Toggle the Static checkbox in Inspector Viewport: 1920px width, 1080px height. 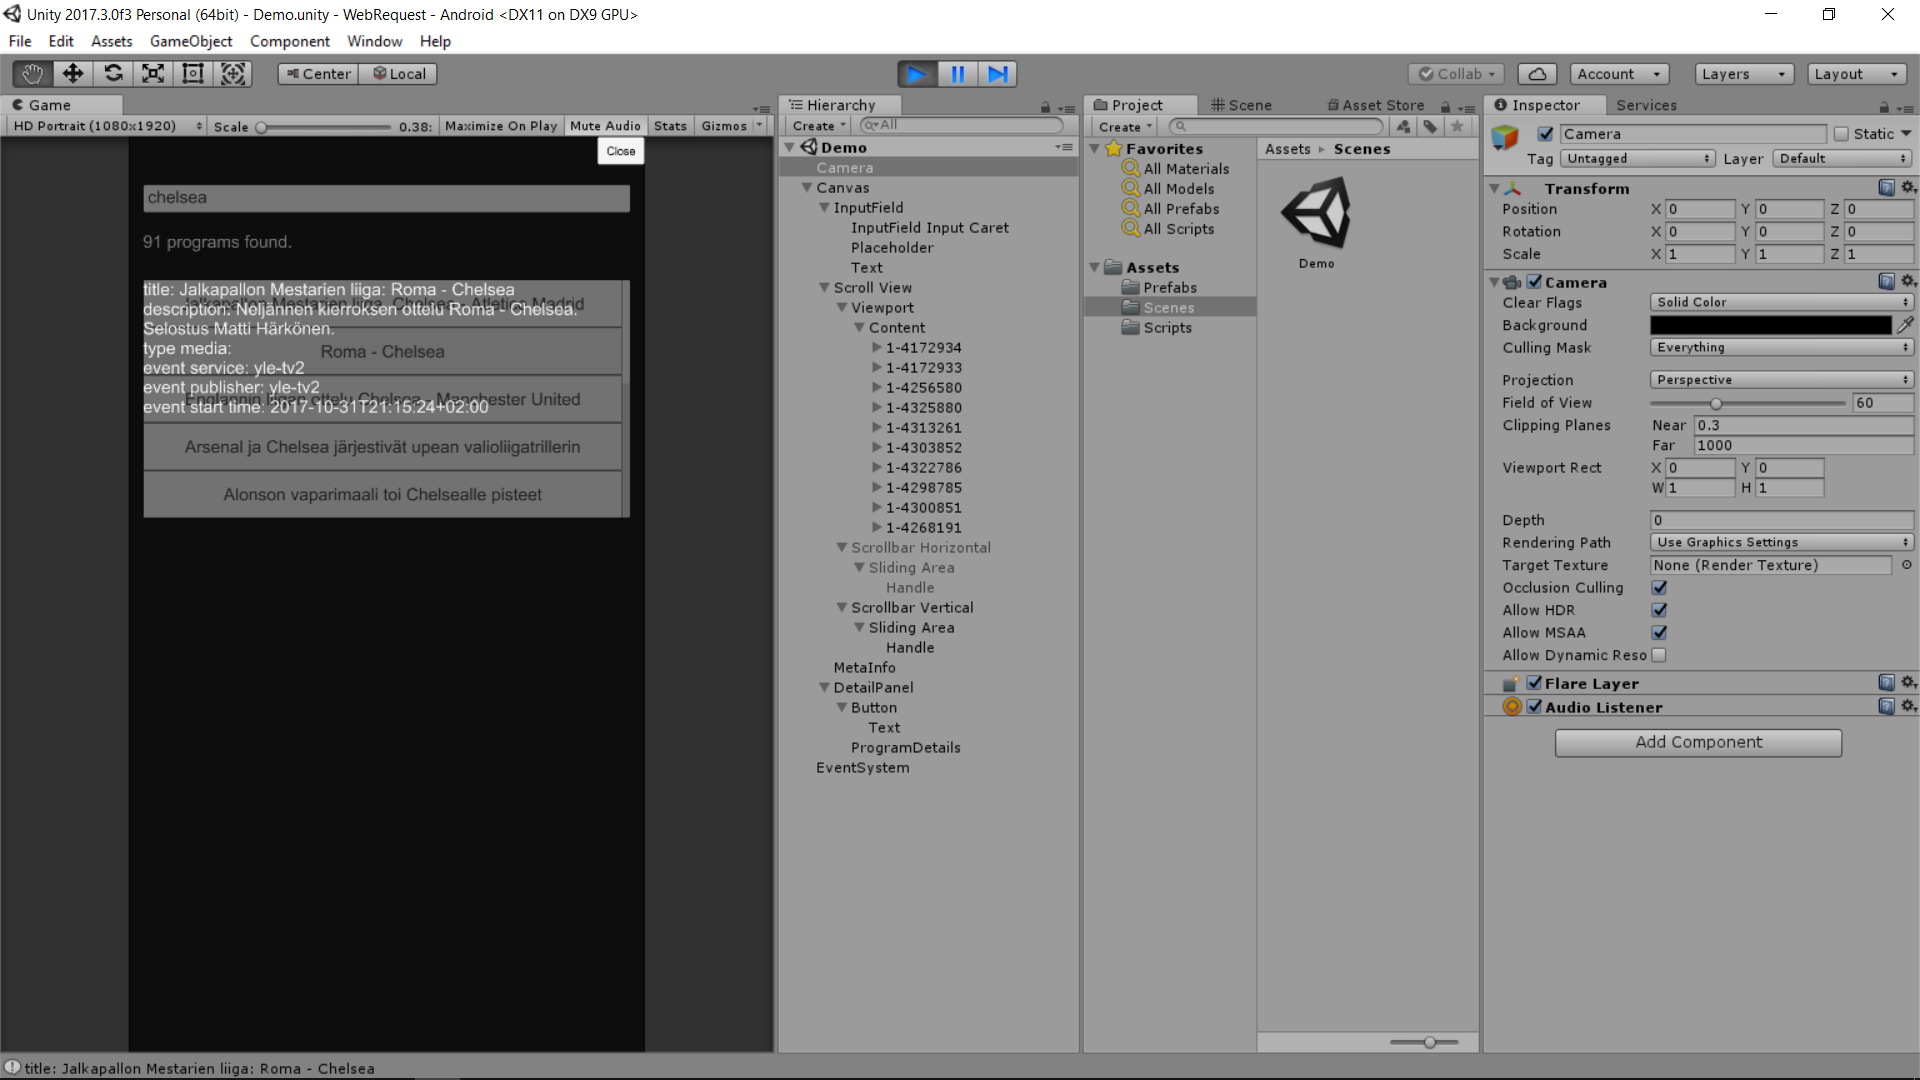coord(1841,134)
